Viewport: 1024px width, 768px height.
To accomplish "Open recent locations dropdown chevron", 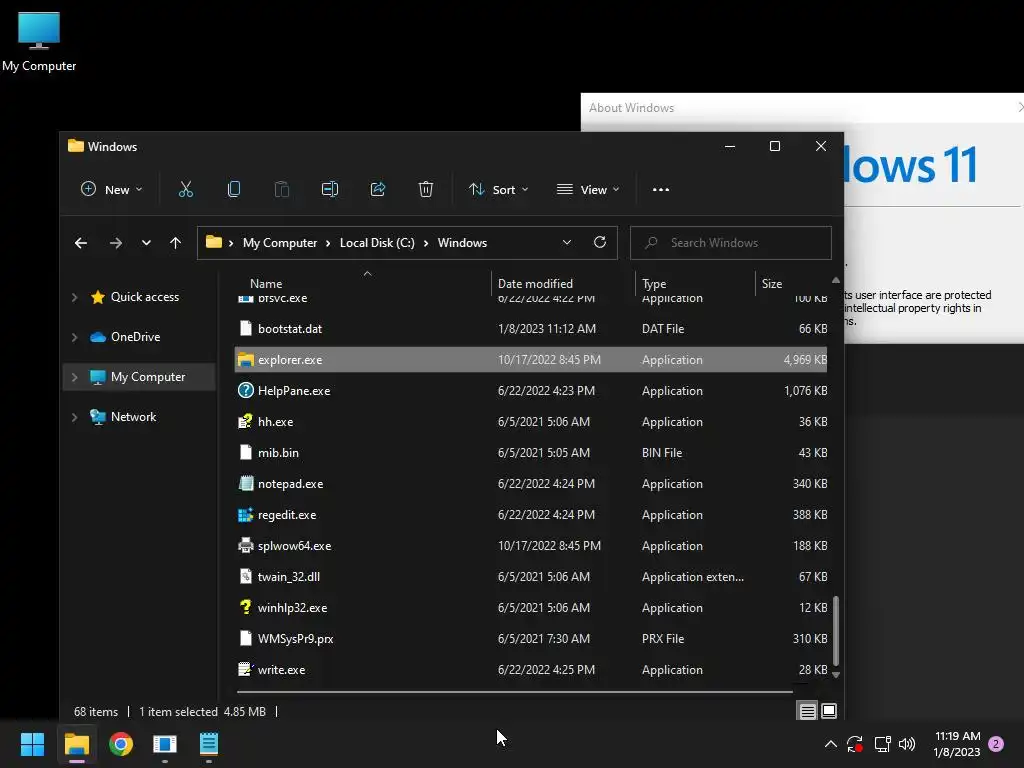I will tap(146, 243).
